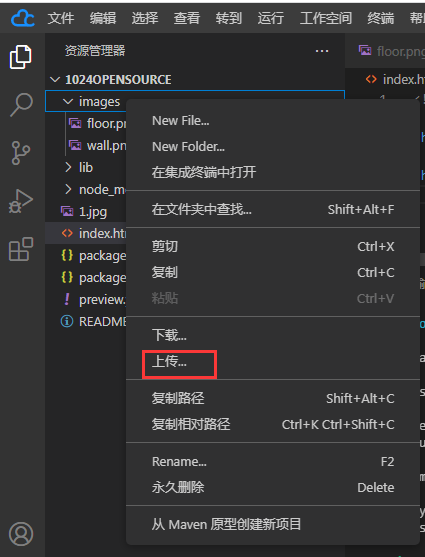
Task: Click the README info file icon
Action: click(67, 321)
